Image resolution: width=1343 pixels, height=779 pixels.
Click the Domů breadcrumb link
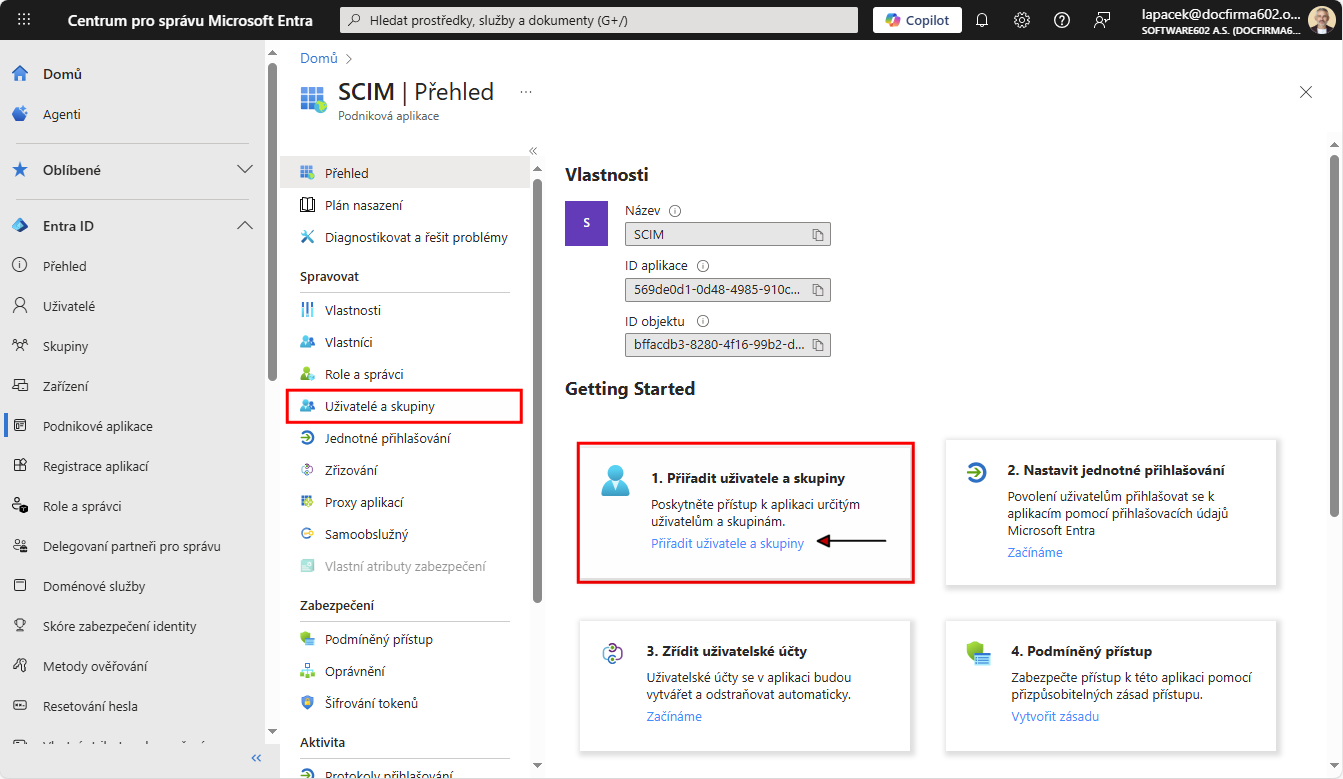click(319, 58)
